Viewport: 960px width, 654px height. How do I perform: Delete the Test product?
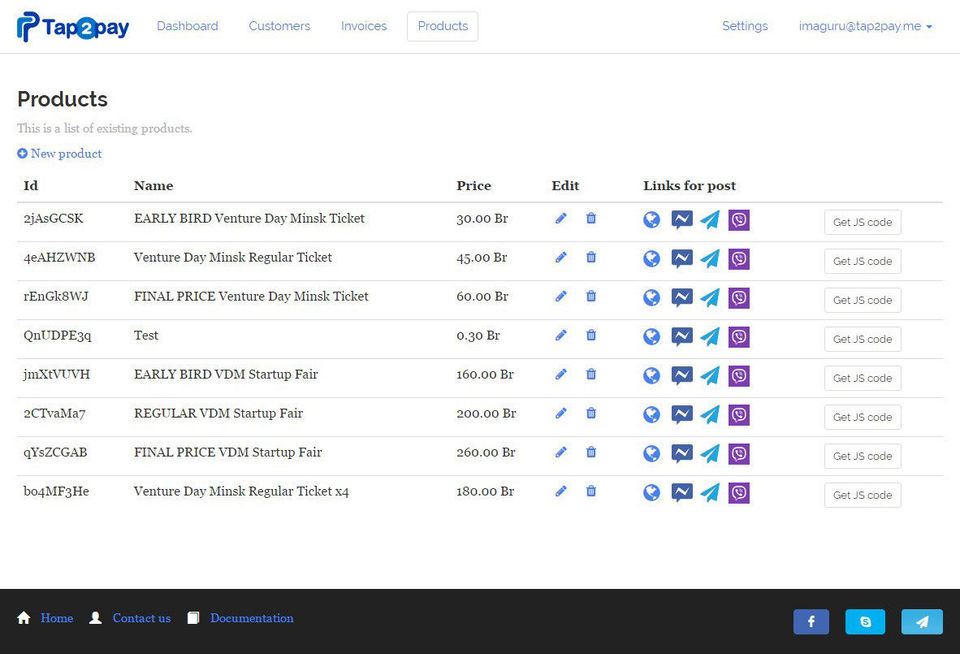591,335
